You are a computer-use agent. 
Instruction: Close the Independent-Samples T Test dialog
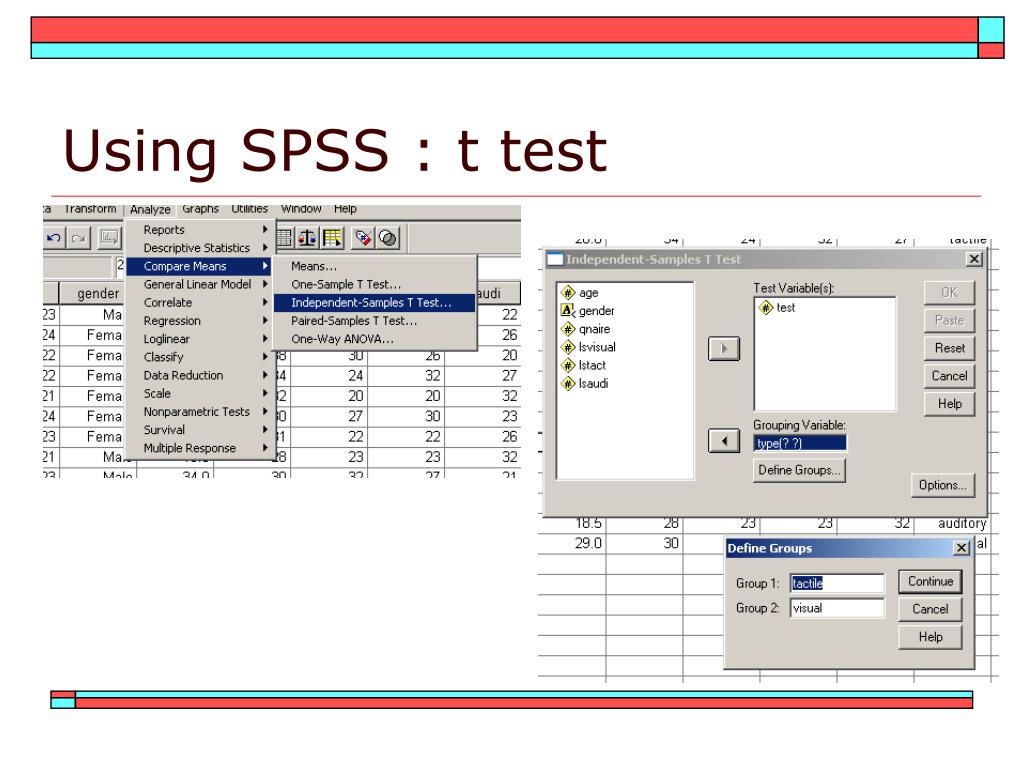[x=974, y=259]
